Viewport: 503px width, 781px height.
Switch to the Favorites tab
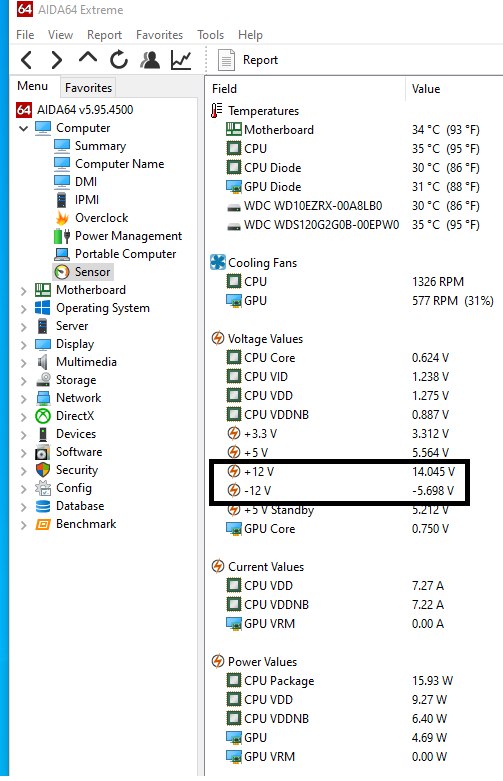tap(88, 88)
